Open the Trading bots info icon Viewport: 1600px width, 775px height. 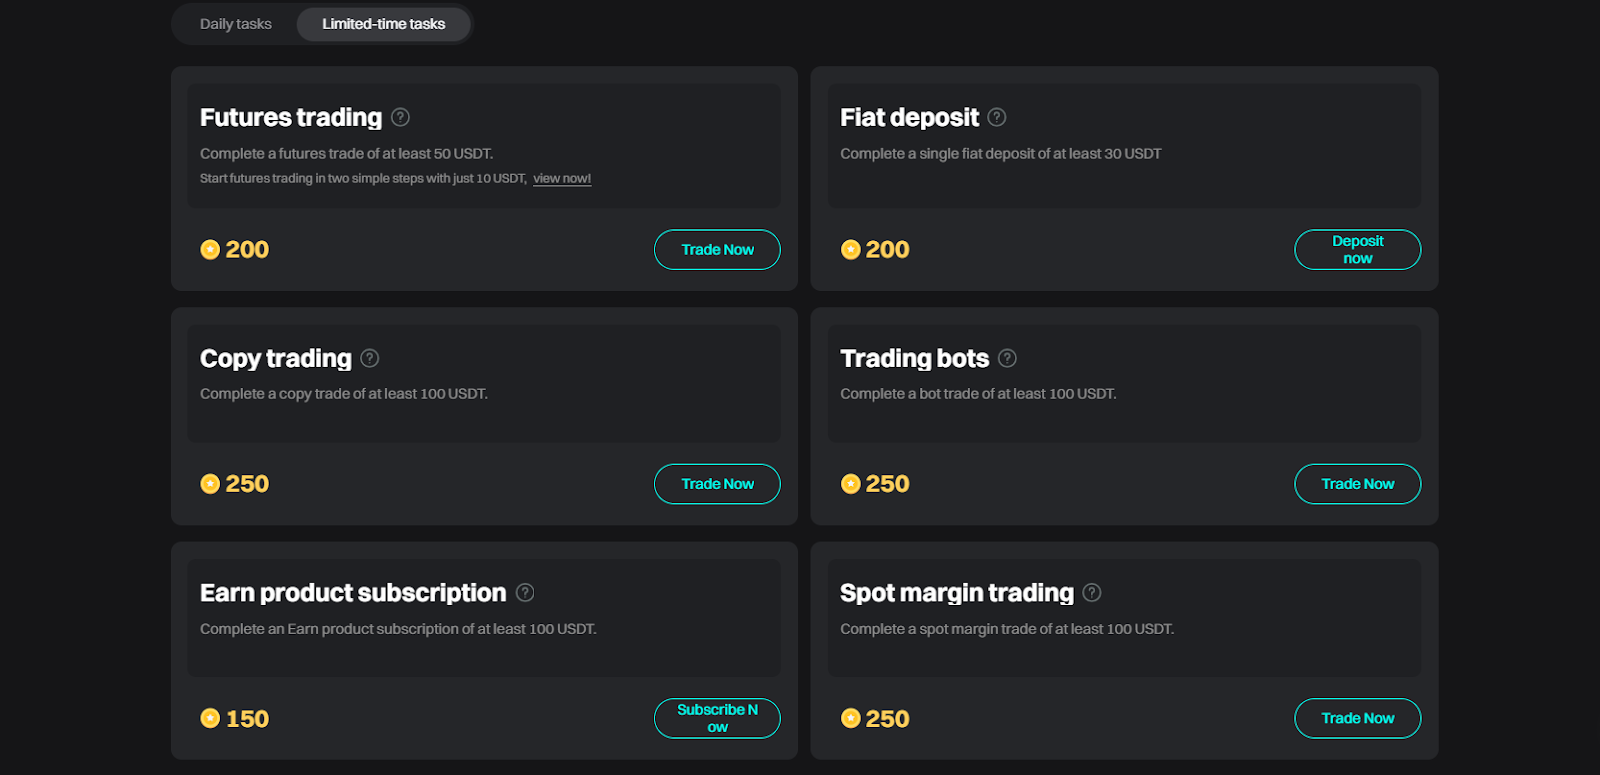(x=1008, y=358)
